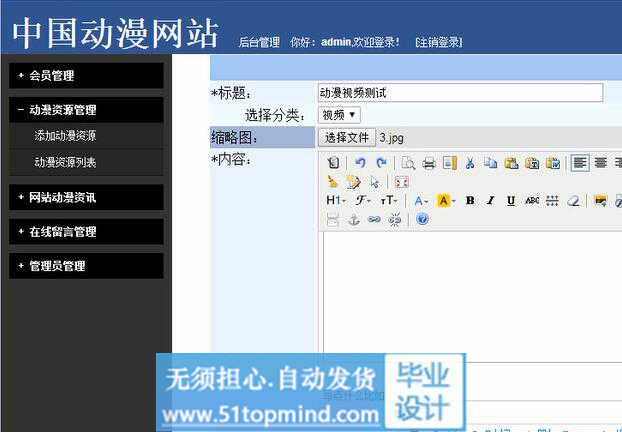The height and width of the screenshot is (432, 622).
Task: Expand the 在线留言管理 menu section
Action: [86, 232]
